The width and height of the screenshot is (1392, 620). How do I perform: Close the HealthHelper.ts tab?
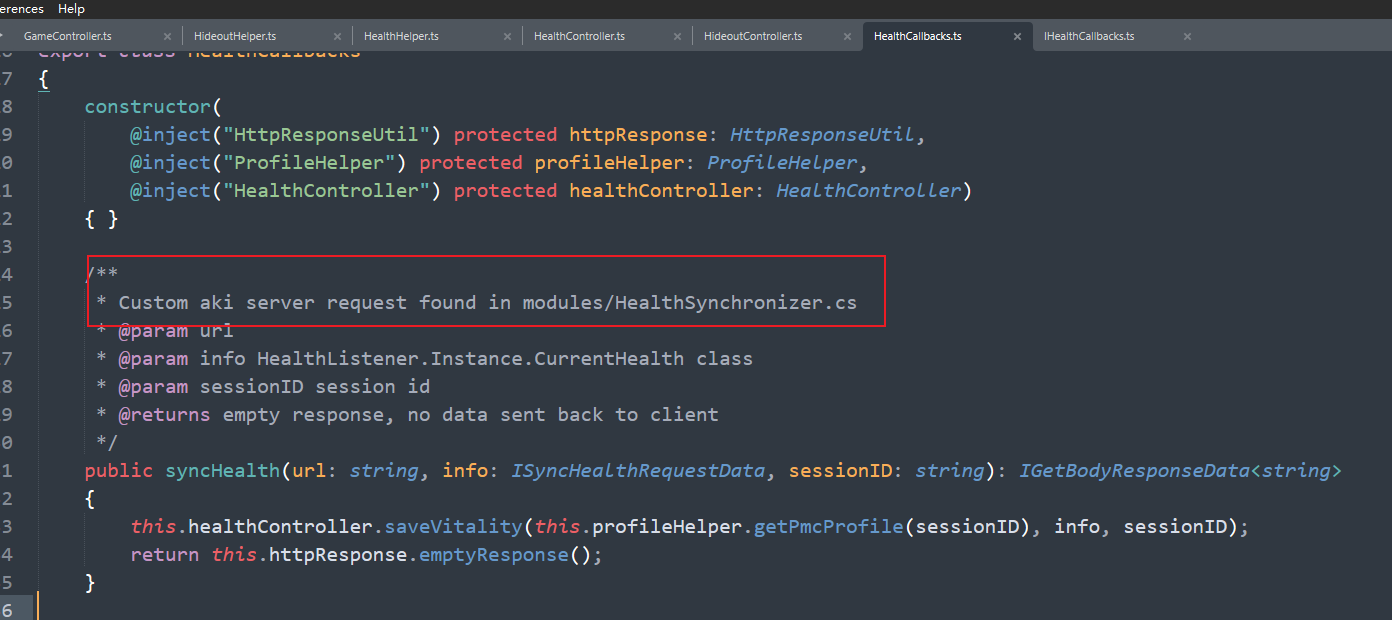508,36
